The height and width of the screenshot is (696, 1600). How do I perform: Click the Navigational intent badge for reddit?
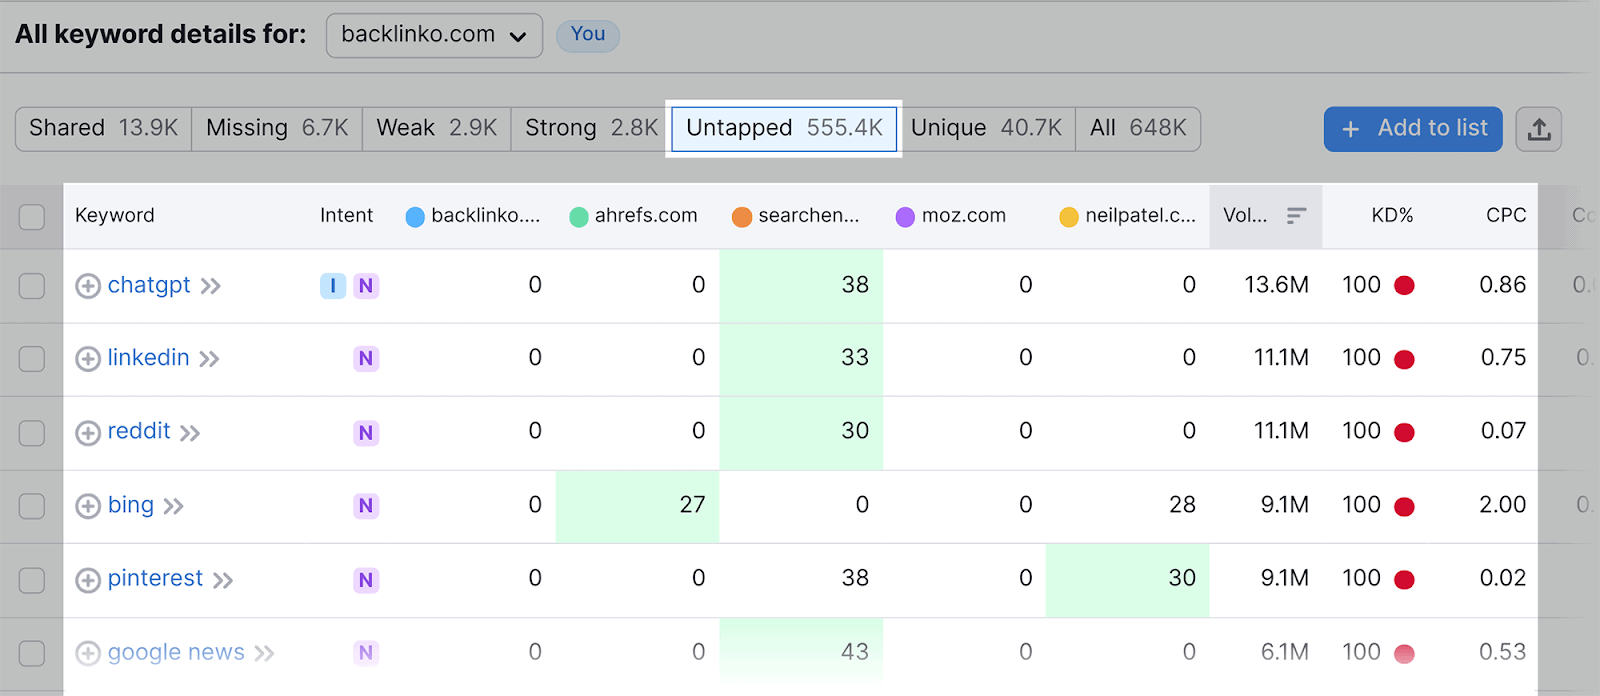coord(366,433)
